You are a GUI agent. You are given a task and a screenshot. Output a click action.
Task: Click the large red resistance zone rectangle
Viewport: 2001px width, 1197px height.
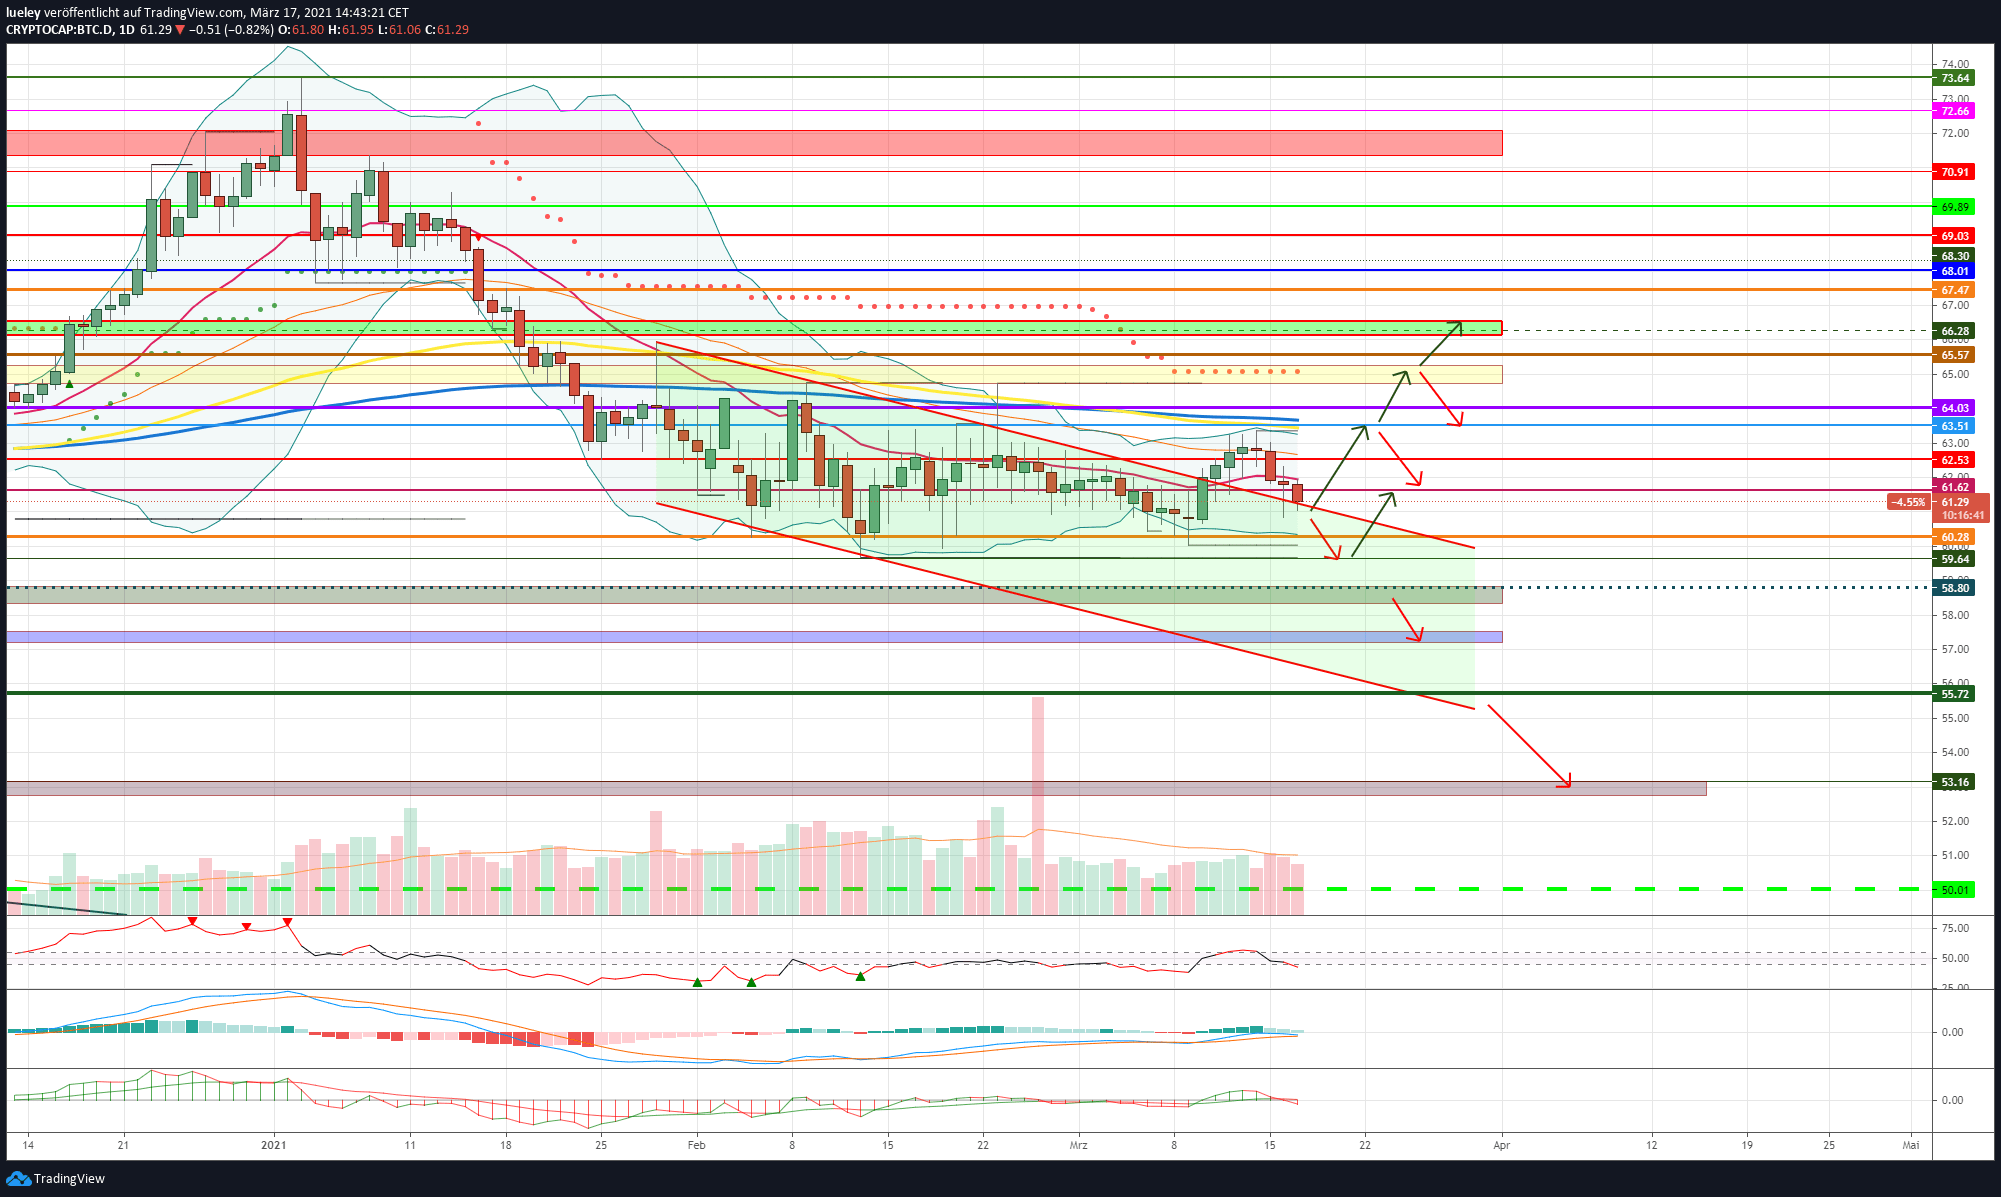[x=754, y=142]
